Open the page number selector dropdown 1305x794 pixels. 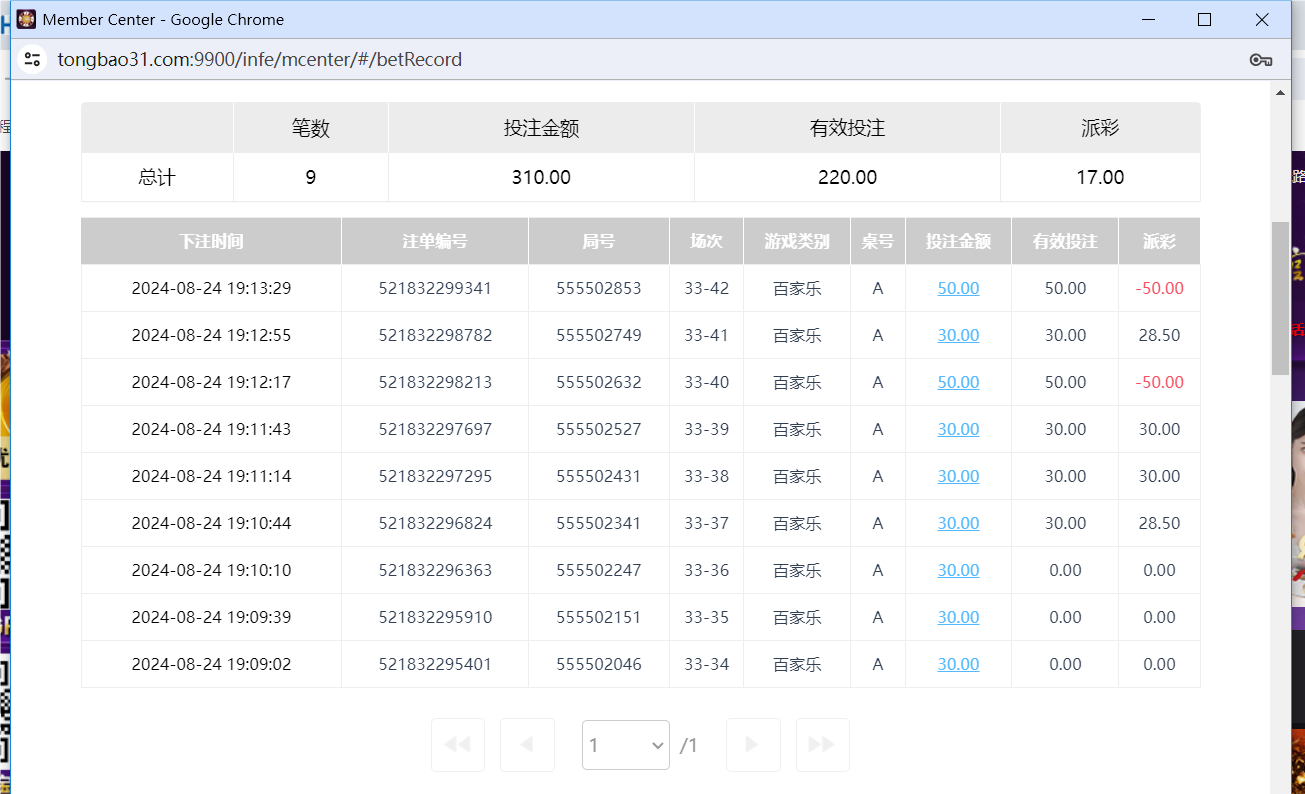tap(625, 744)
